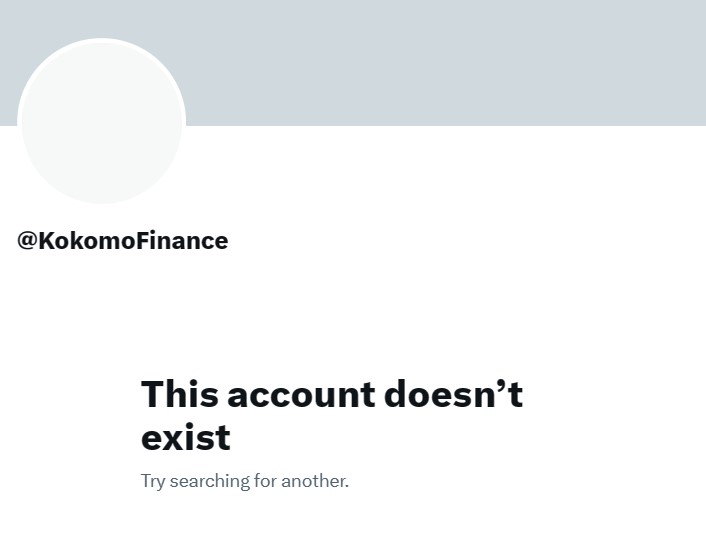Click the word "account" in the heading
The image size is (706, 538).
pos(301,394)
